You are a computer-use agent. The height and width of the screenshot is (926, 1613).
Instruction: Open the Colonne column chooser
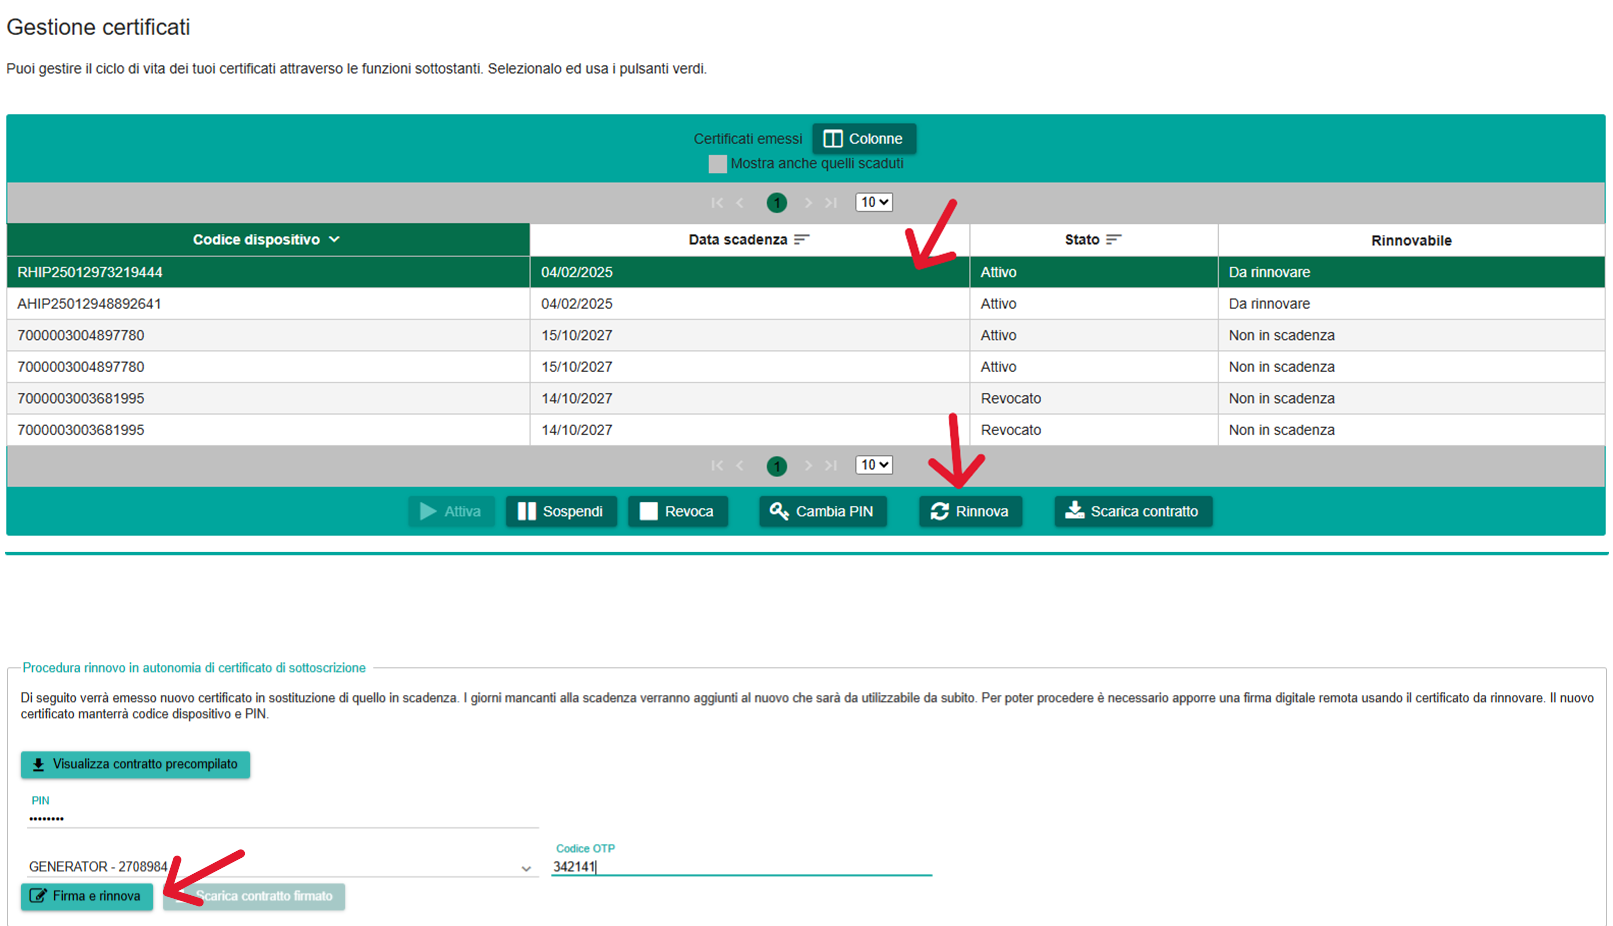pos(864,139)
